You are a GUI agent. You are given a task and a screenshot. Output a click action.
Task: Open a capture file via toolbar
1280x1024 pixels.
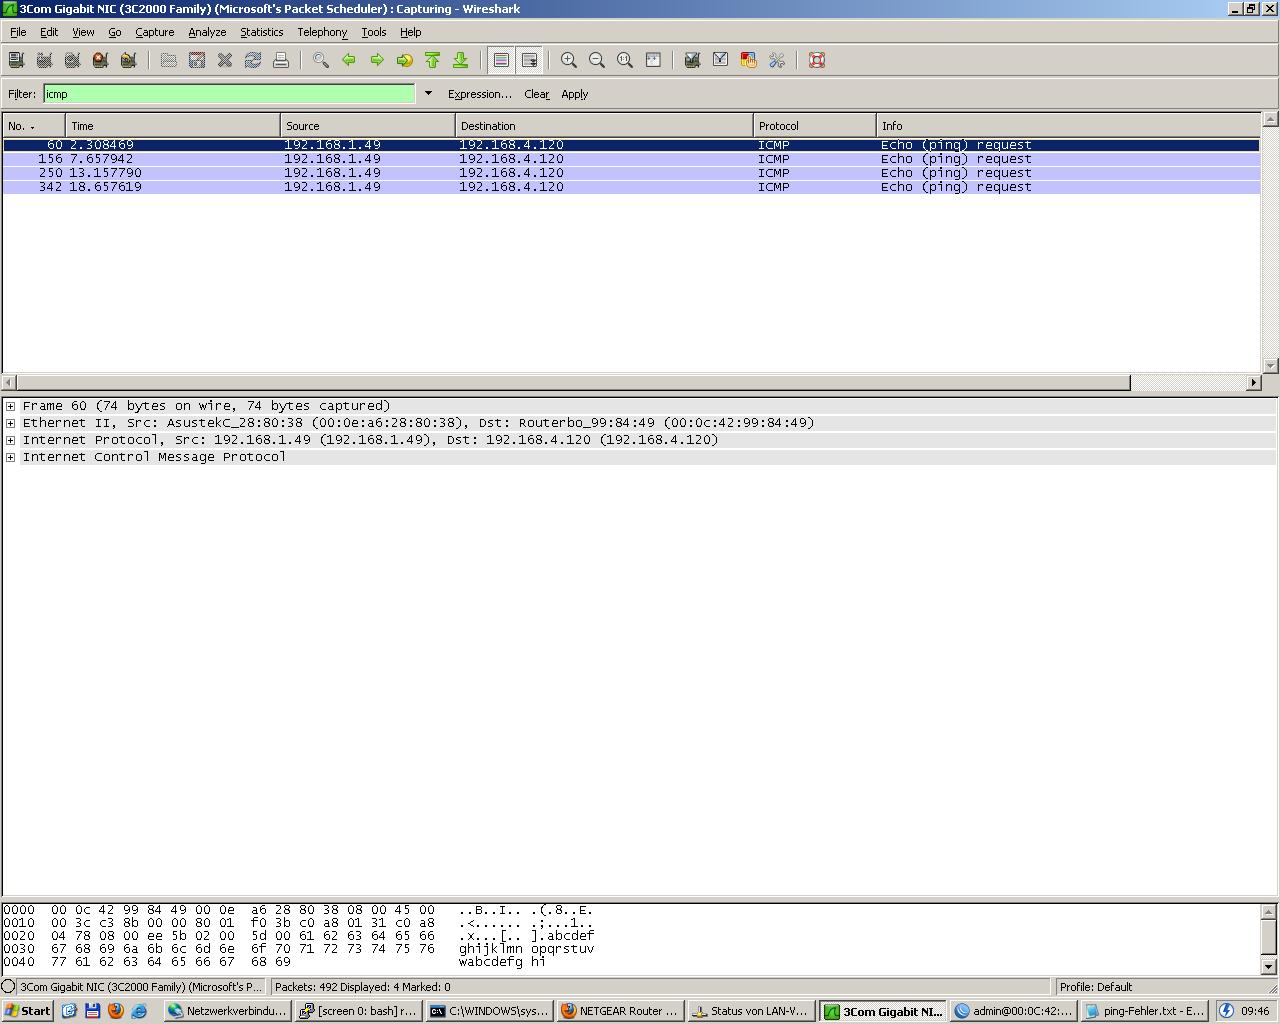click(x=169, y=60)
